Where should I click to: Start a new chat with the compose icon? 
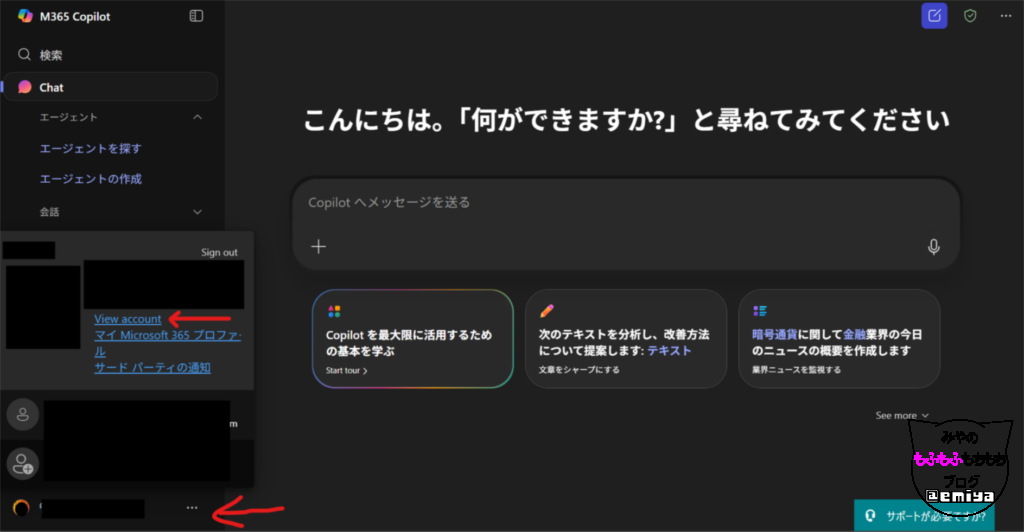pyautogui.click(x=934, y=16)
